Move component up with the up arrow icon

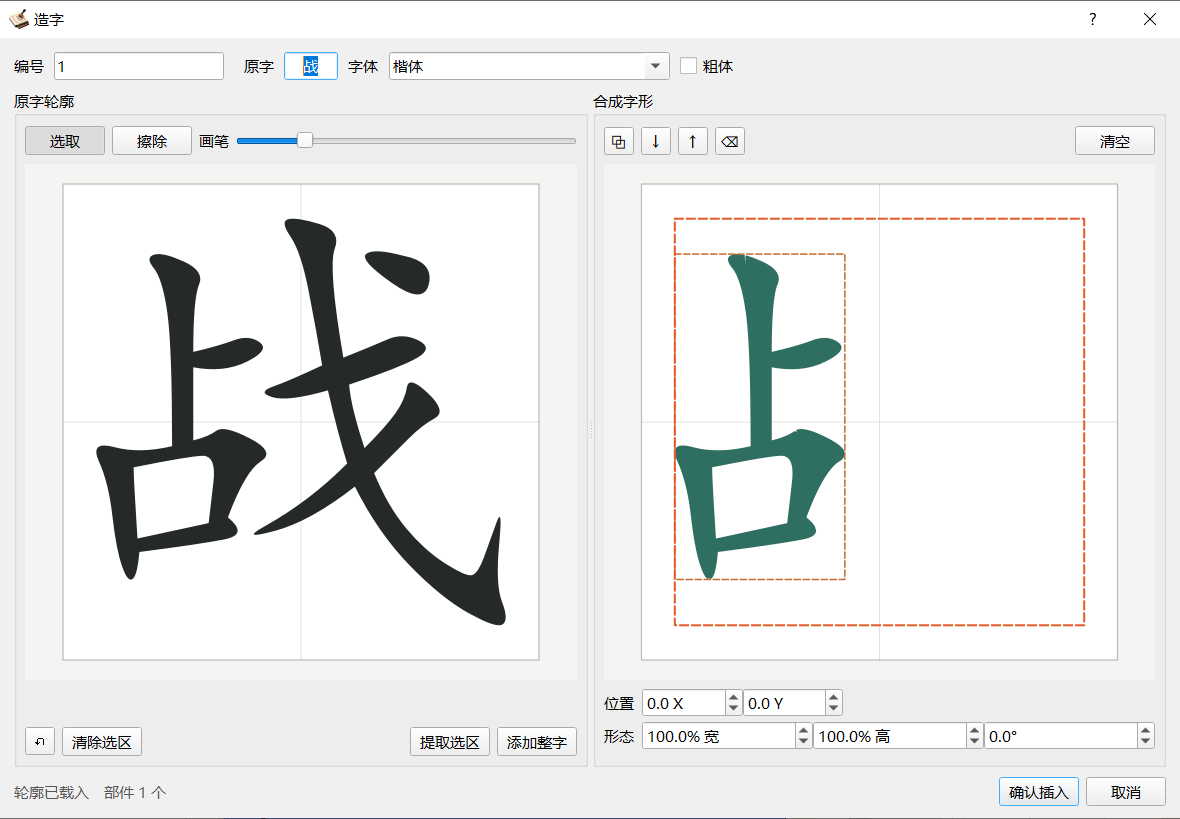coord(692,142)
